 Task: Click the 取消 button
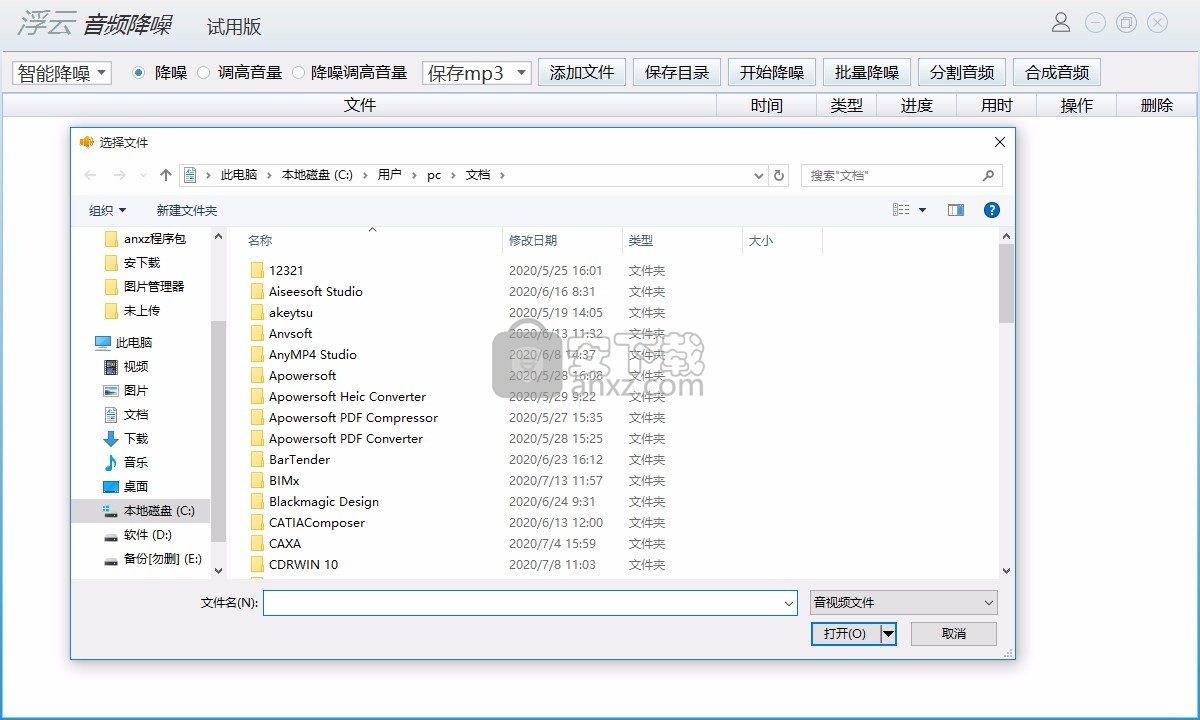pyautogui.click(x=954, y=633)
